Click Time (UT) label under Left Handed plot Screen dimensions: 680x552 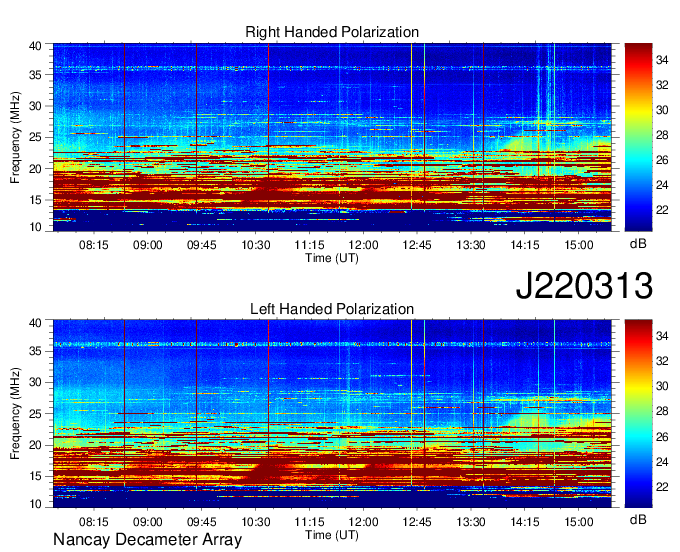tap(332, 535)
